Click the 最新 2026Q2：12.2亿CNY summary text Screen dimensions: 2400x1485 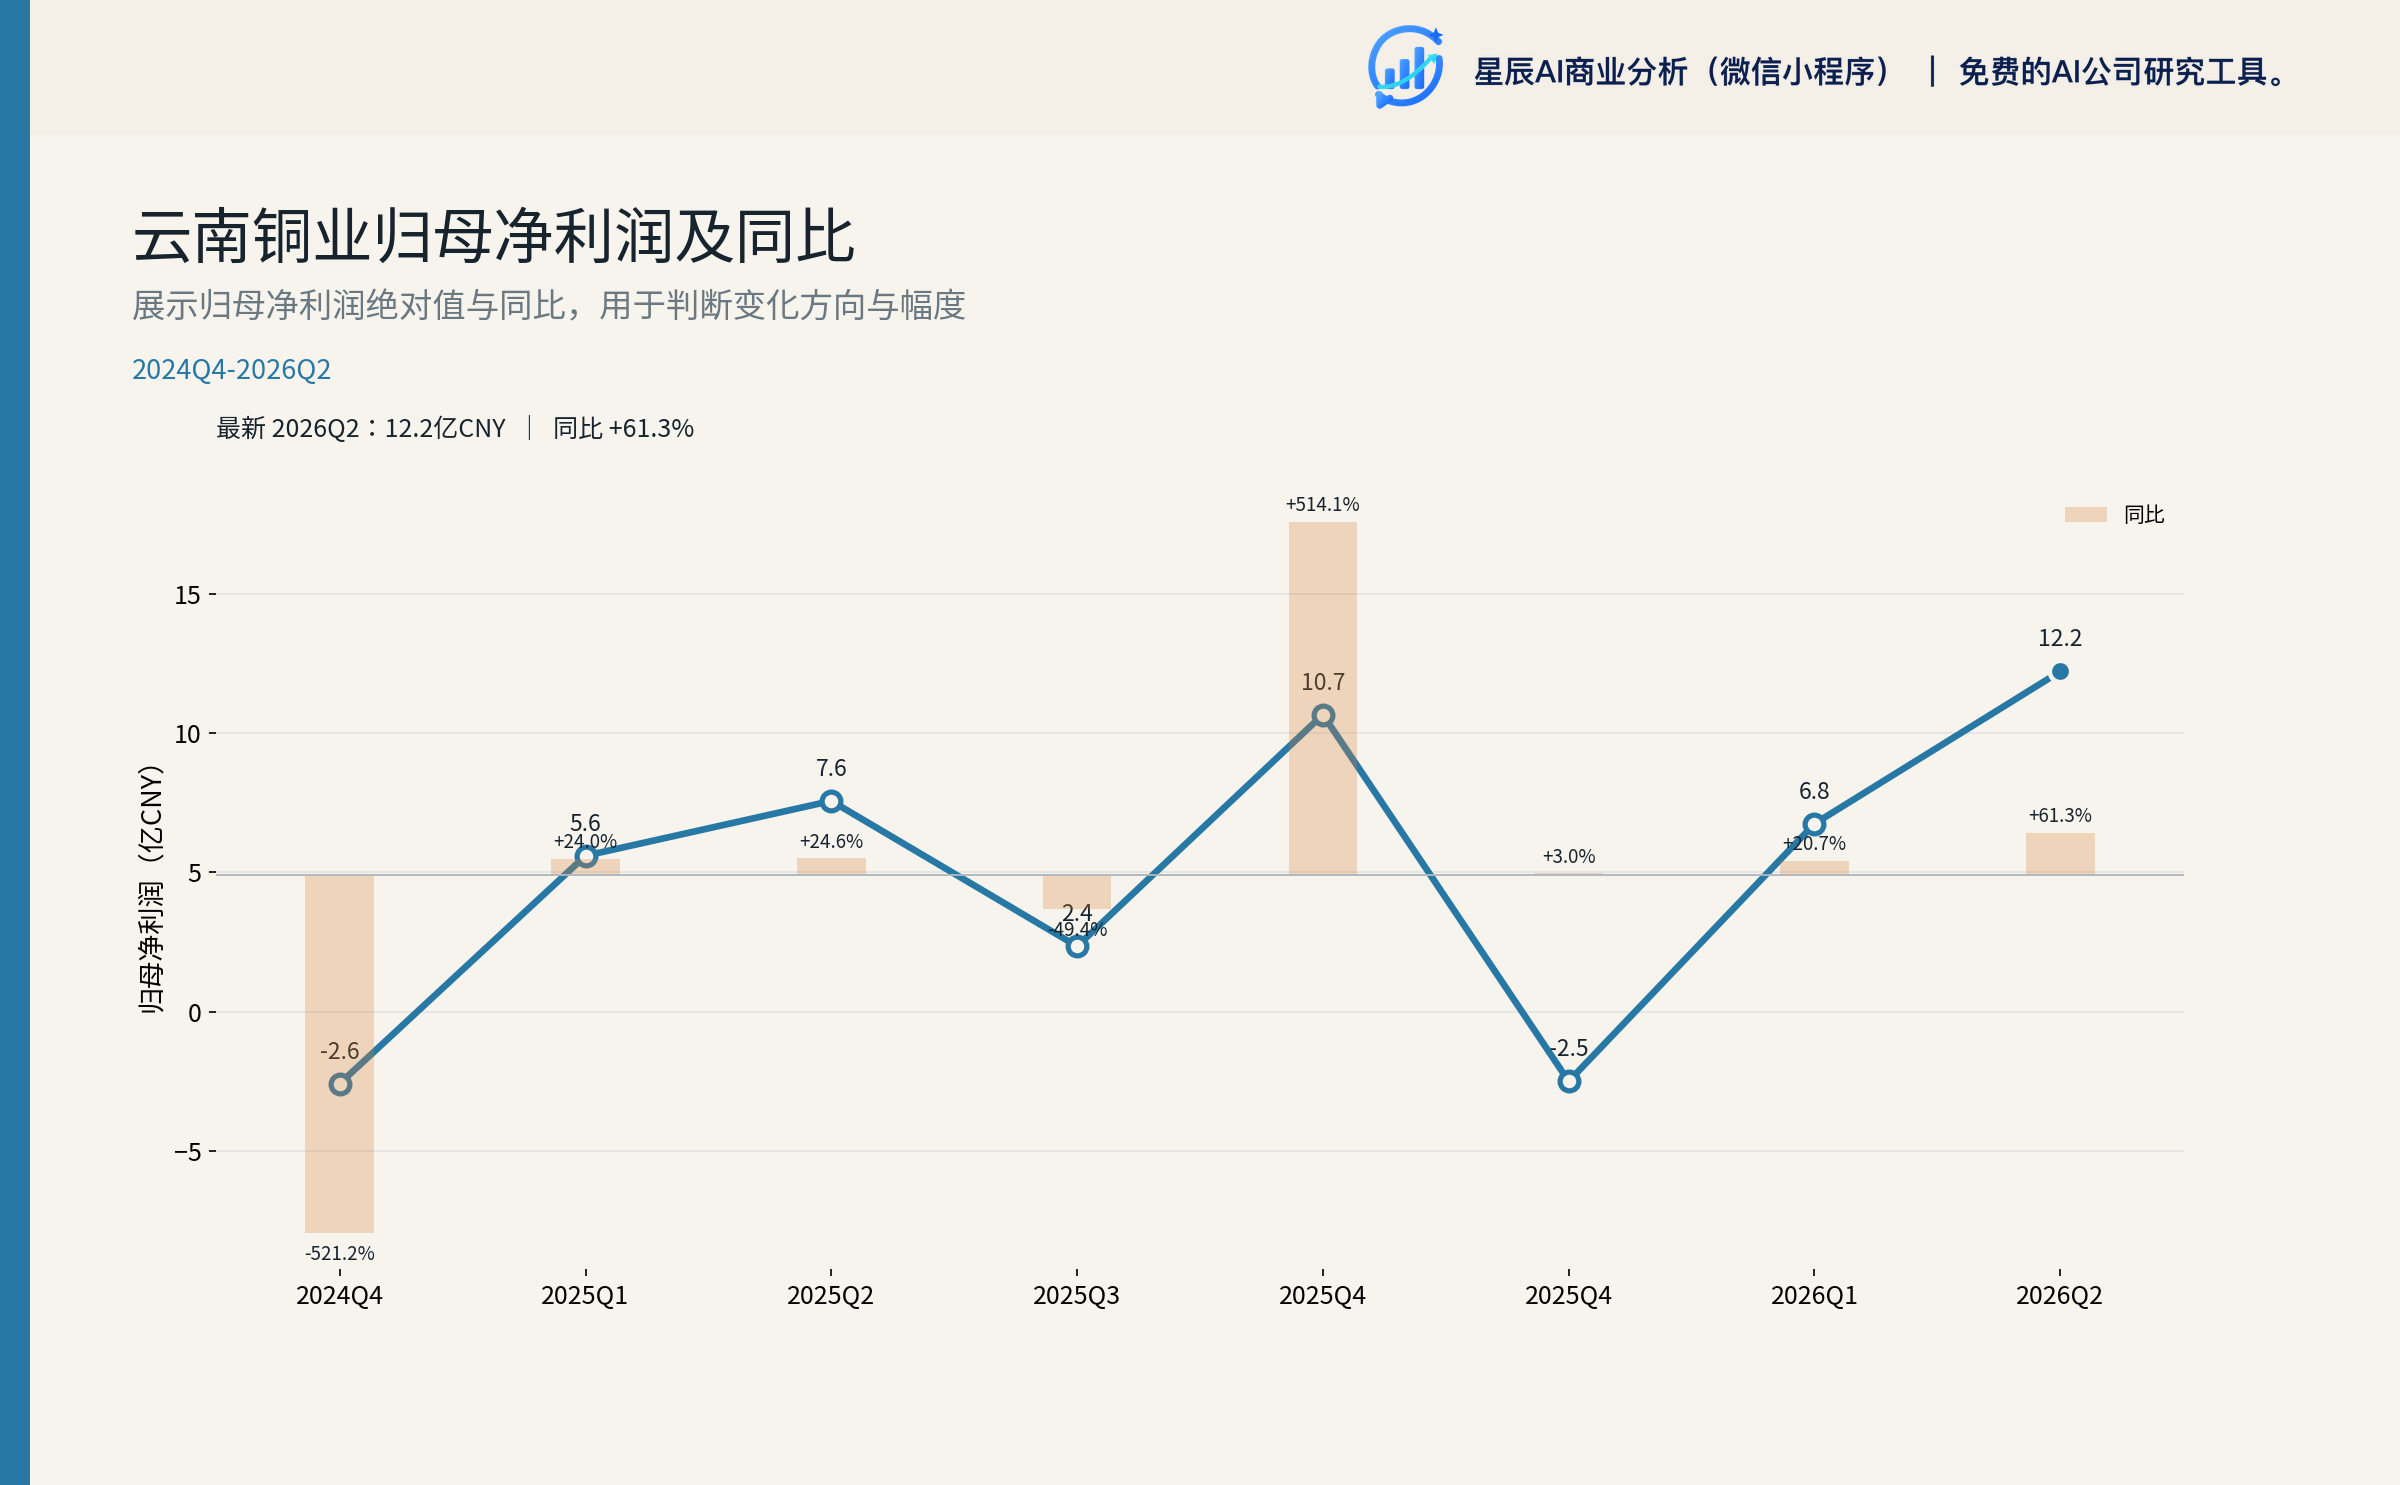tap(361, 428)
